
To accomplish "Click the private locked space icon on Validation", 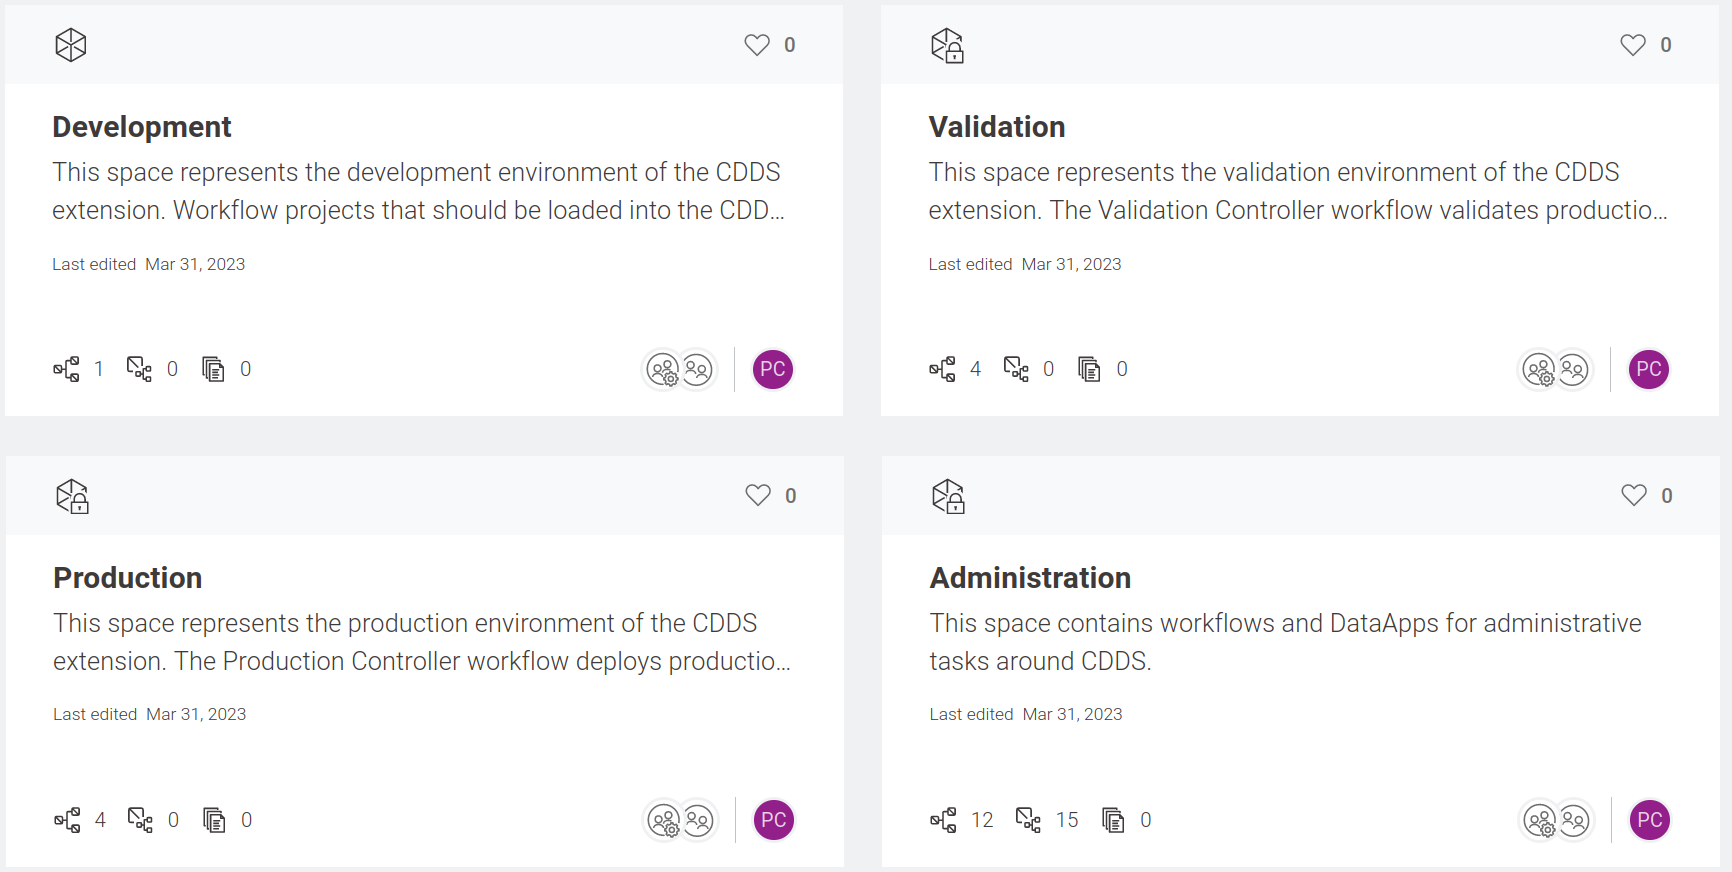I will pyautogui.click(x=947, y=46).
